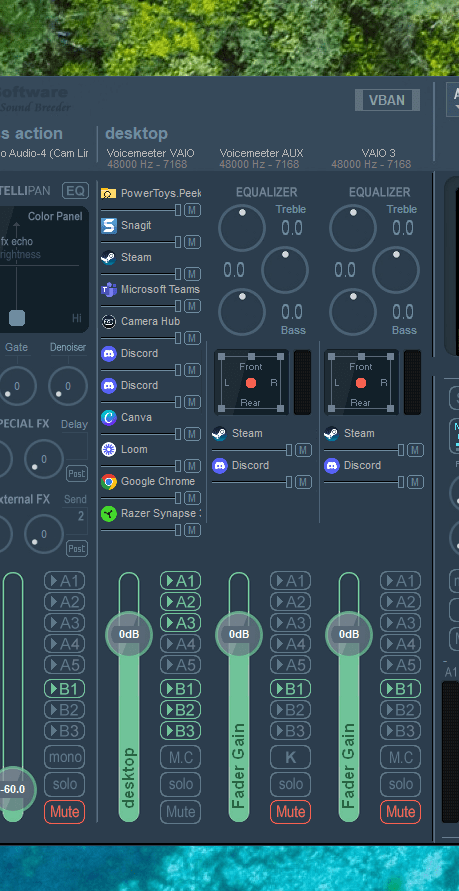The width and height of the screenshot is (459, 891).
Task: Click the Steam icon in the Voicemeeter AUX strip
Action: 219,434
